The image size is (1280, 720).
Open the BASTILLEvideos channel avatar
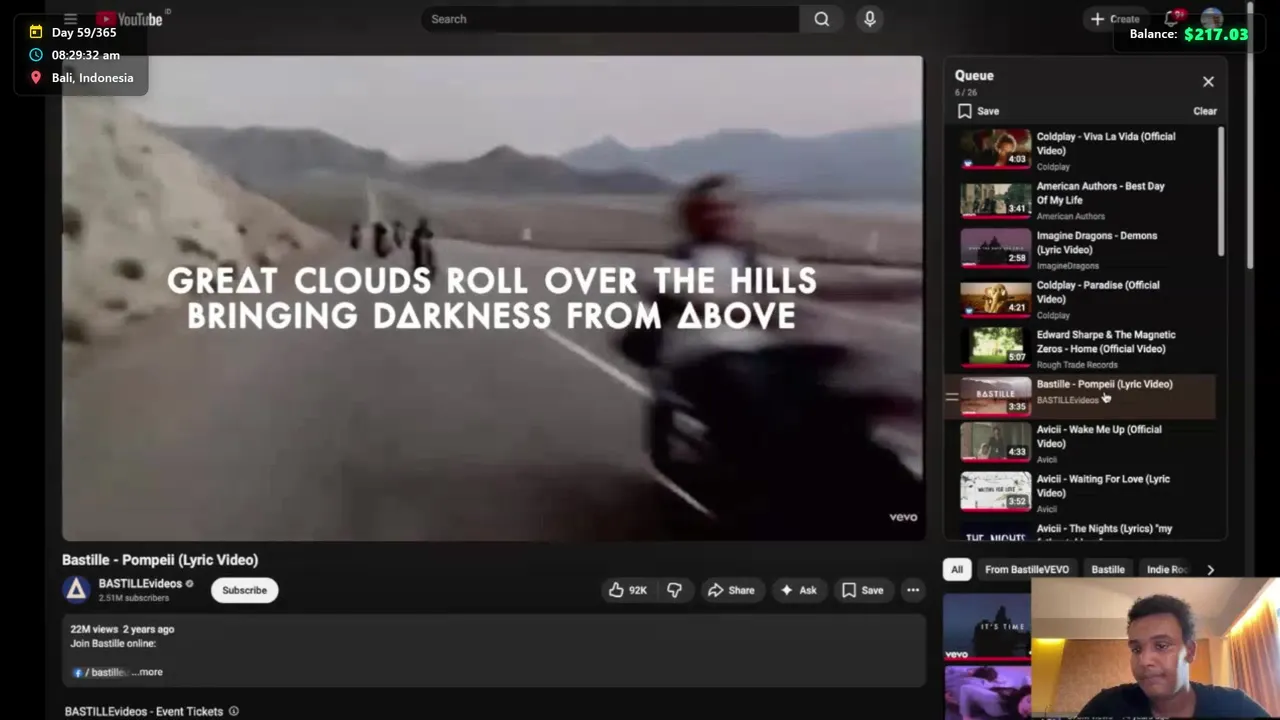[77, 590]
